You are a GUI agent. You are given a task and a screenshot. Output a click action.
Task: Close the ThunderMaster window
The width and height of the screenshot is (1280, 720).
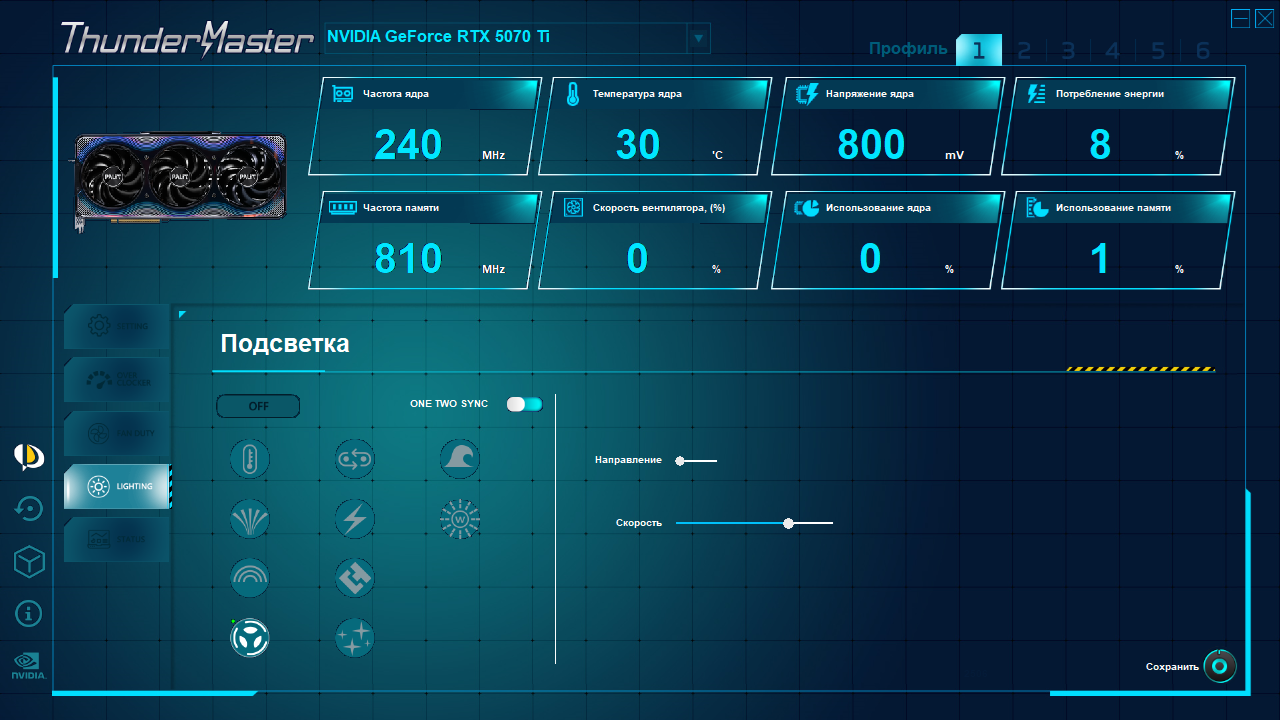pyautogui.click(x=1264, y=18)
